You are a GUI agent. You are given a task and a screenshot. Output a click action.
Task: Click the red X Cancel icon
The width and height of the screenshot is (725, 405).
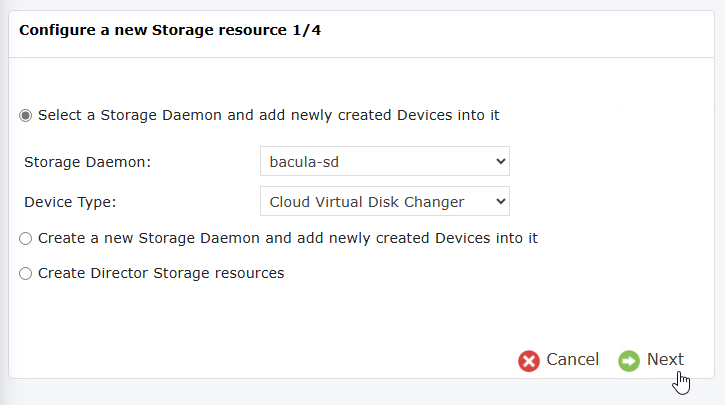pyautogui.click(x=529, y=361)
